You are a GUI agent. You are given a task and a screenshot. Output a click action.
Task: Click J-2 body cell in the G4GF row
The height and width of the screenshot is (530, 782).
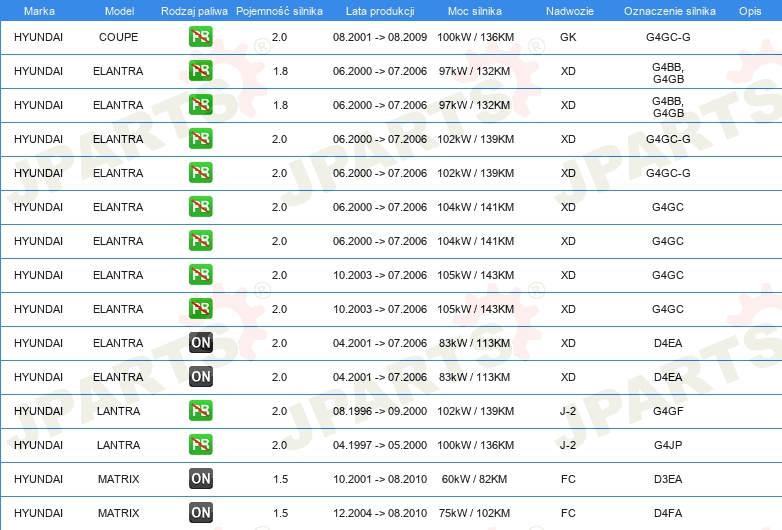click(568, 411)
